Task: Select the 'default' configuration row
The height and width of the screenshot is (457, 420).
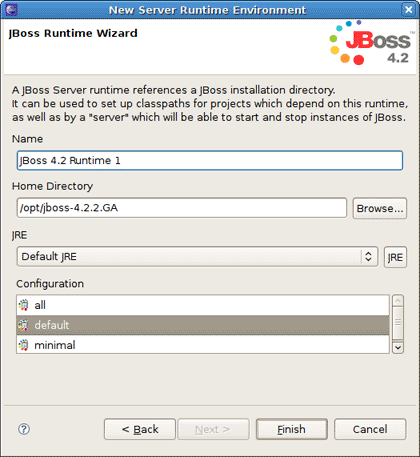Action: click(203, 325)
